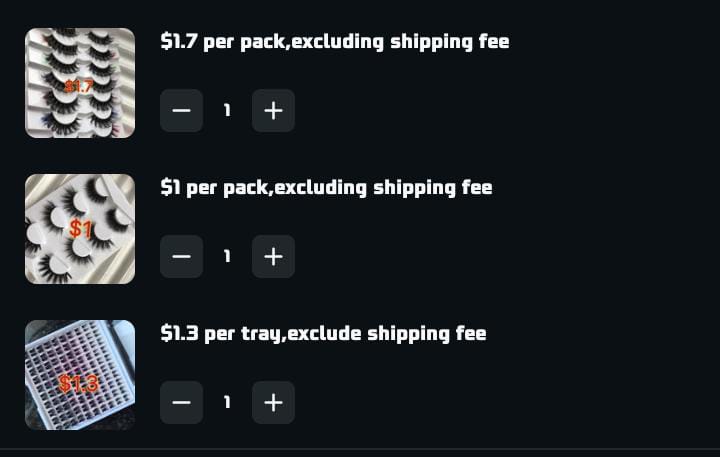720x457 pixels.
Task: Click the red $1.7 price label on thumbnail
Action: pyautogui.click(x=78, y=87)
